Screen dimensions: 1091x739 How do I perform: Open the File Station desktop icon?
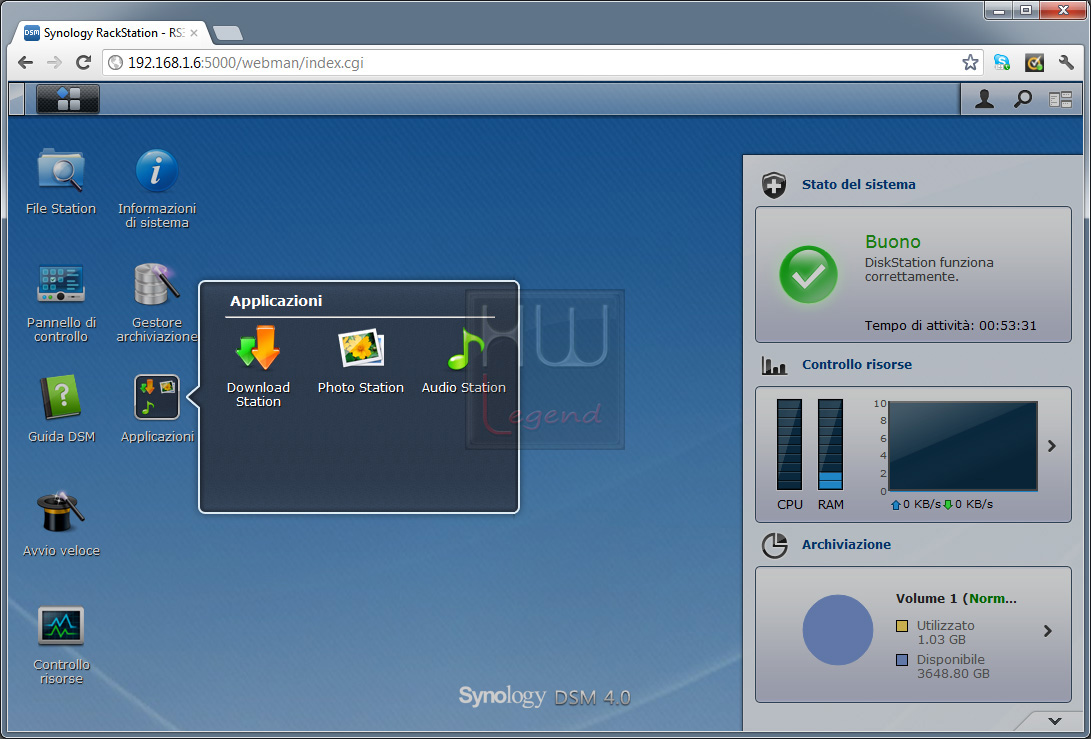[x=61, y=170]
